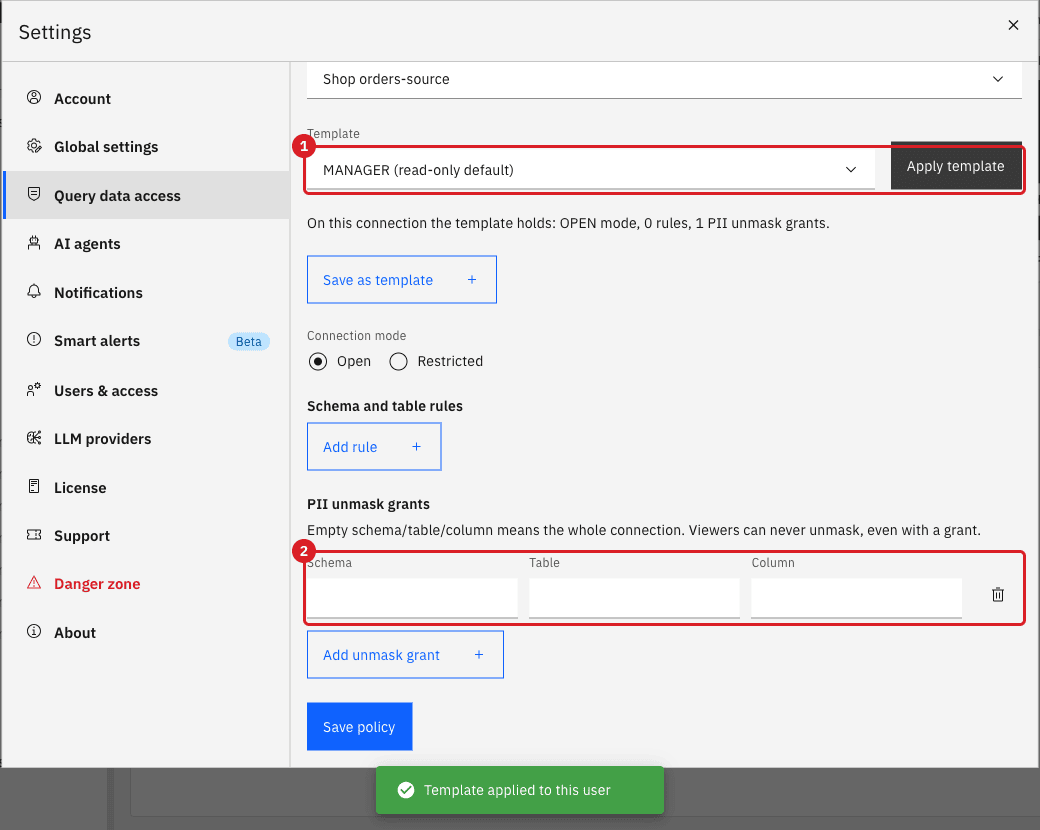
Task: Switch to AI agents settings
Action: click(146, 243)
